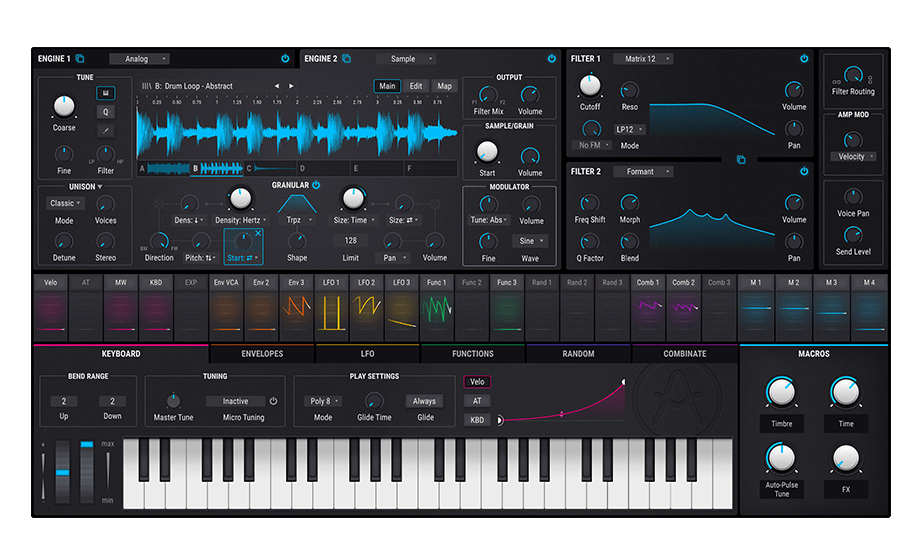Click the Engine 2 copy icon
The height and width of the screenshot is (534, 921).
347,59
